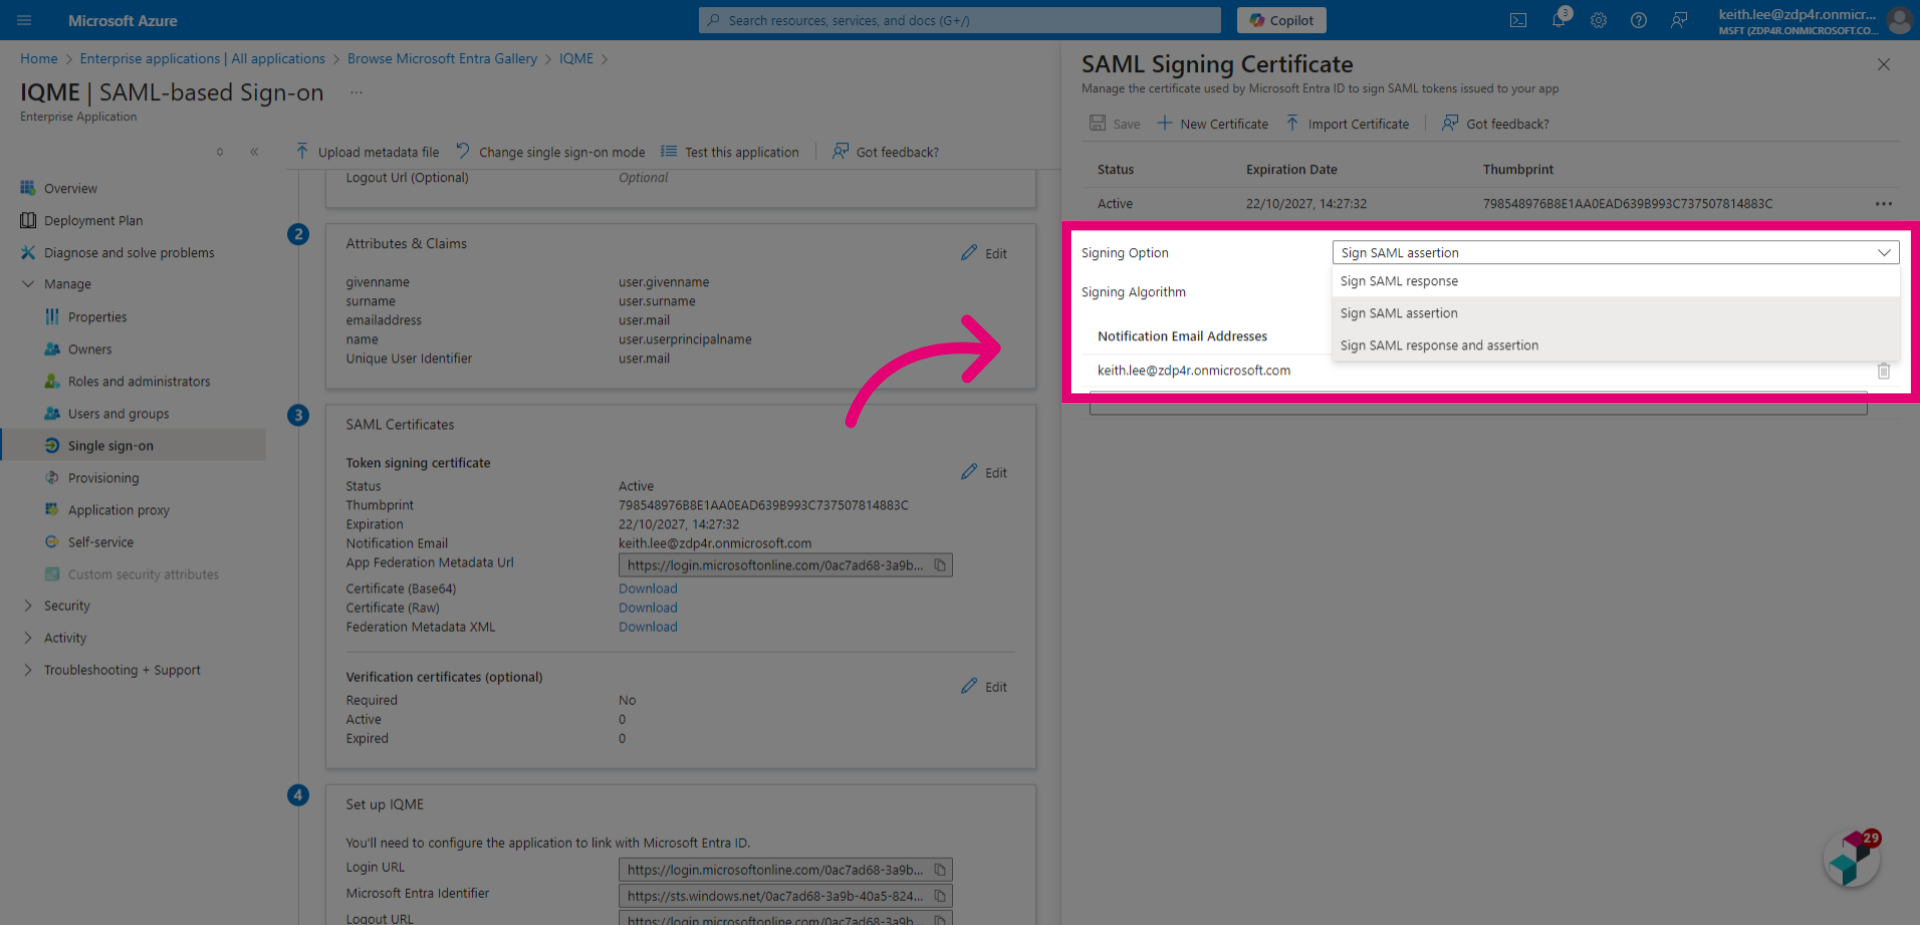Expand the Security section

[28, 606]
